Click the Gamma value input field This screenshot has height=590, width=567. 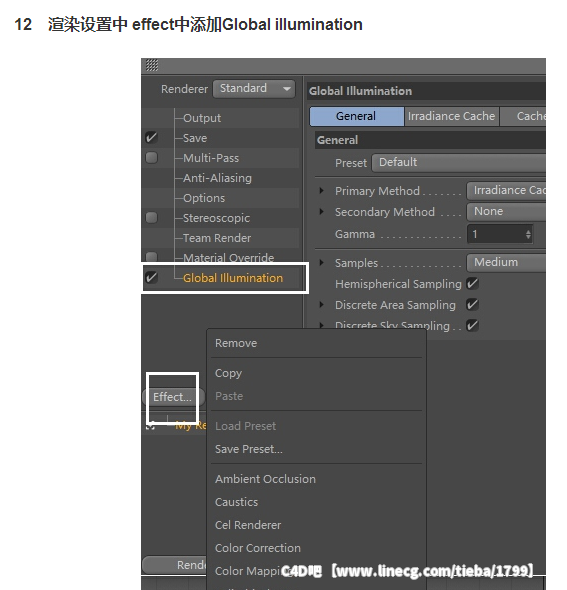[496, 234]
